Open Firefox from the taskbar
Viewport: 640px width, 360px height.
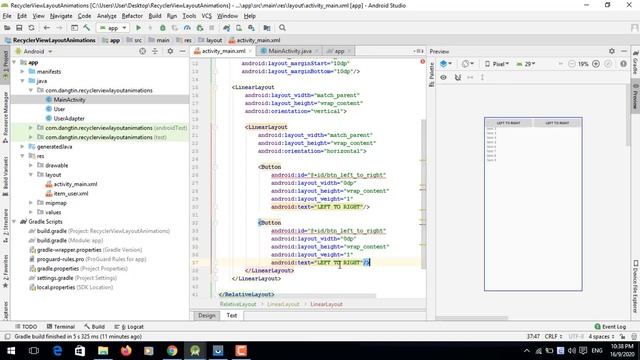(x=126, y=351)
